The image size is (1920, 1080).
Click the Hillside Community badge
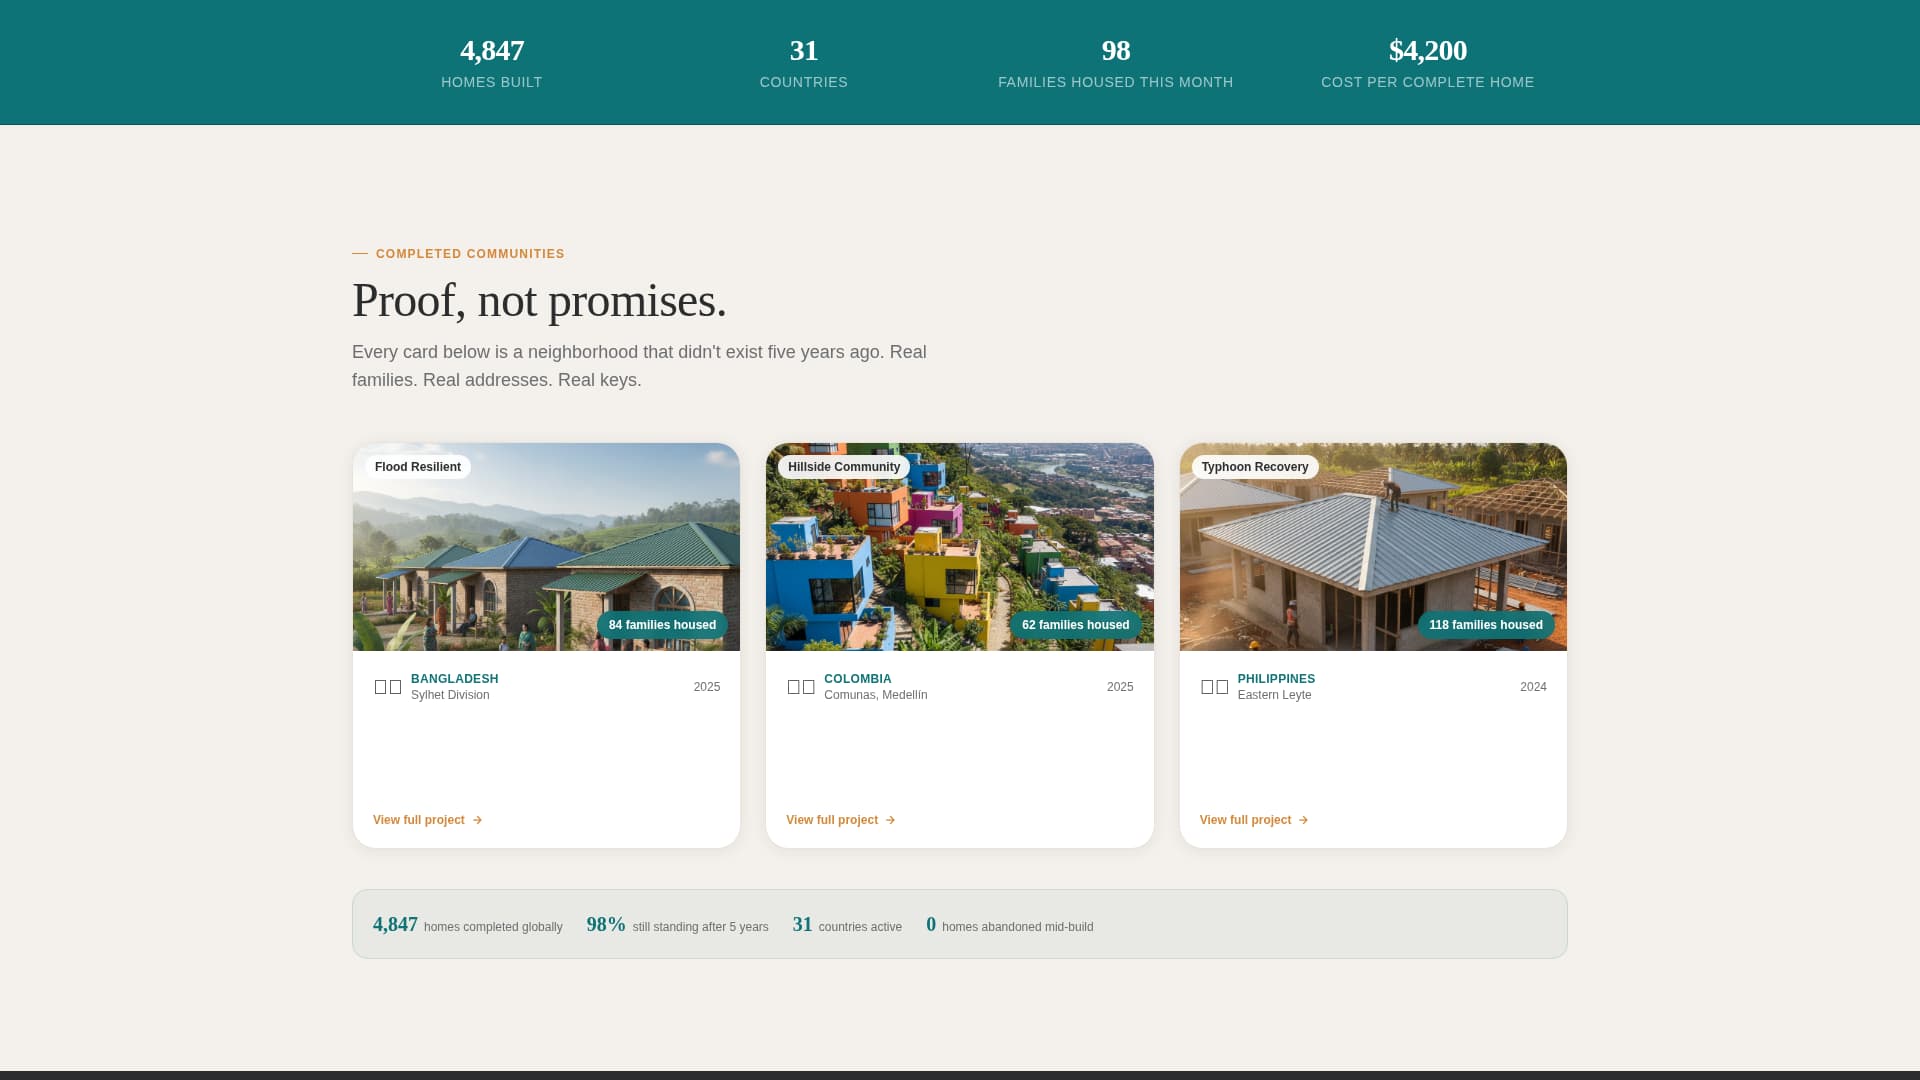pos(843,467)
